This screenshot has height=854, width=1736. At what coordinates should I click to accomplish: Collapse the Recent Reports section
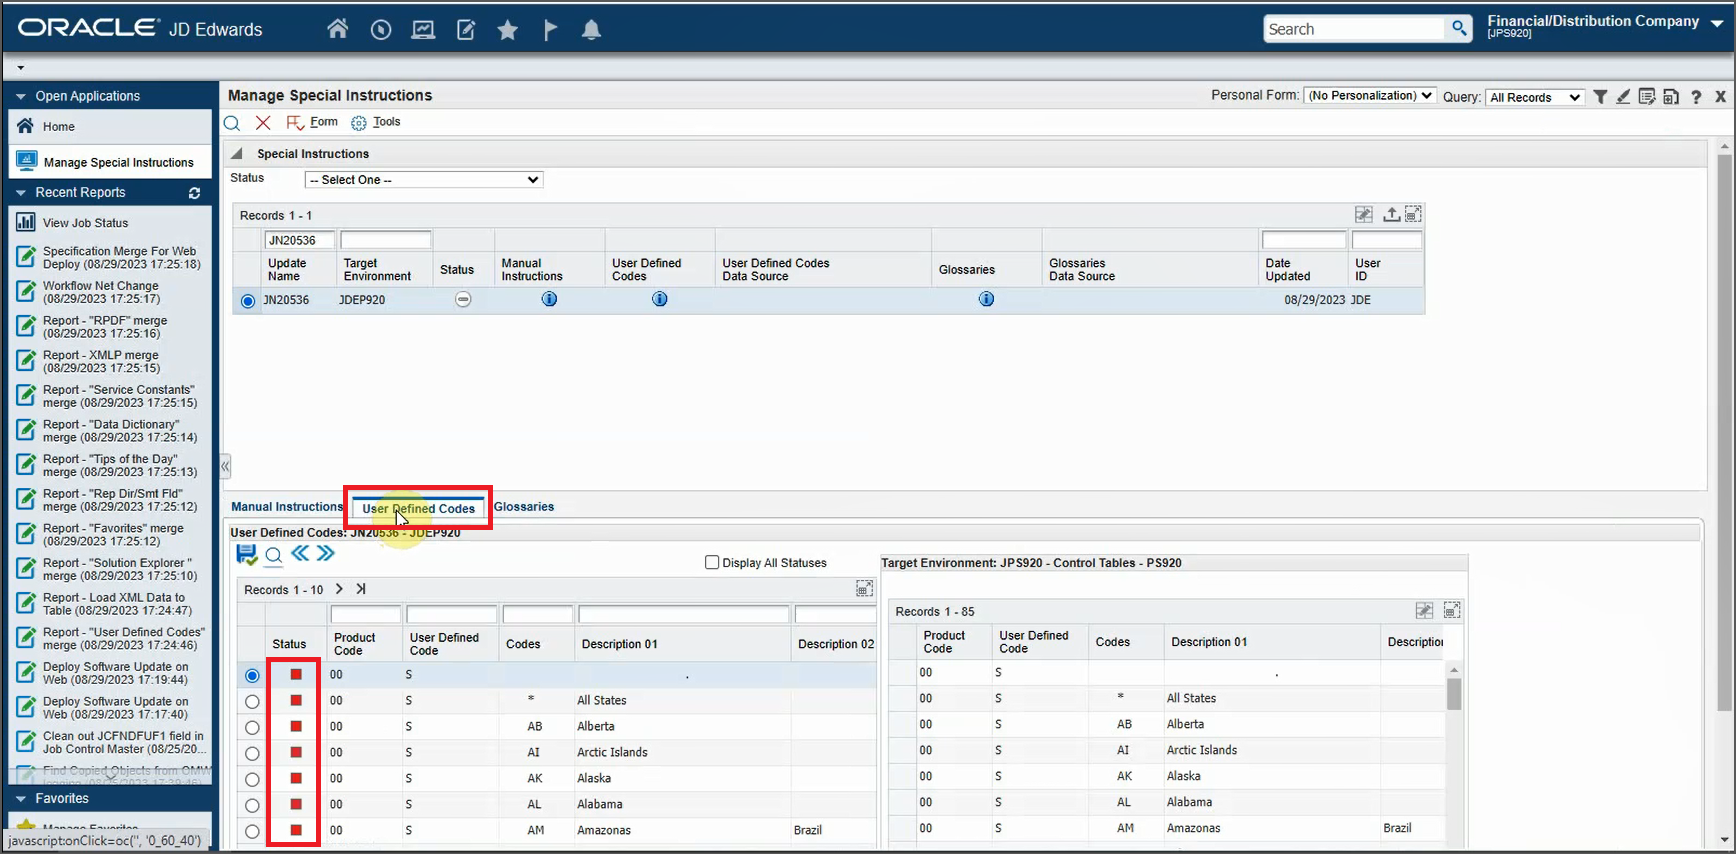pos(21,193)
